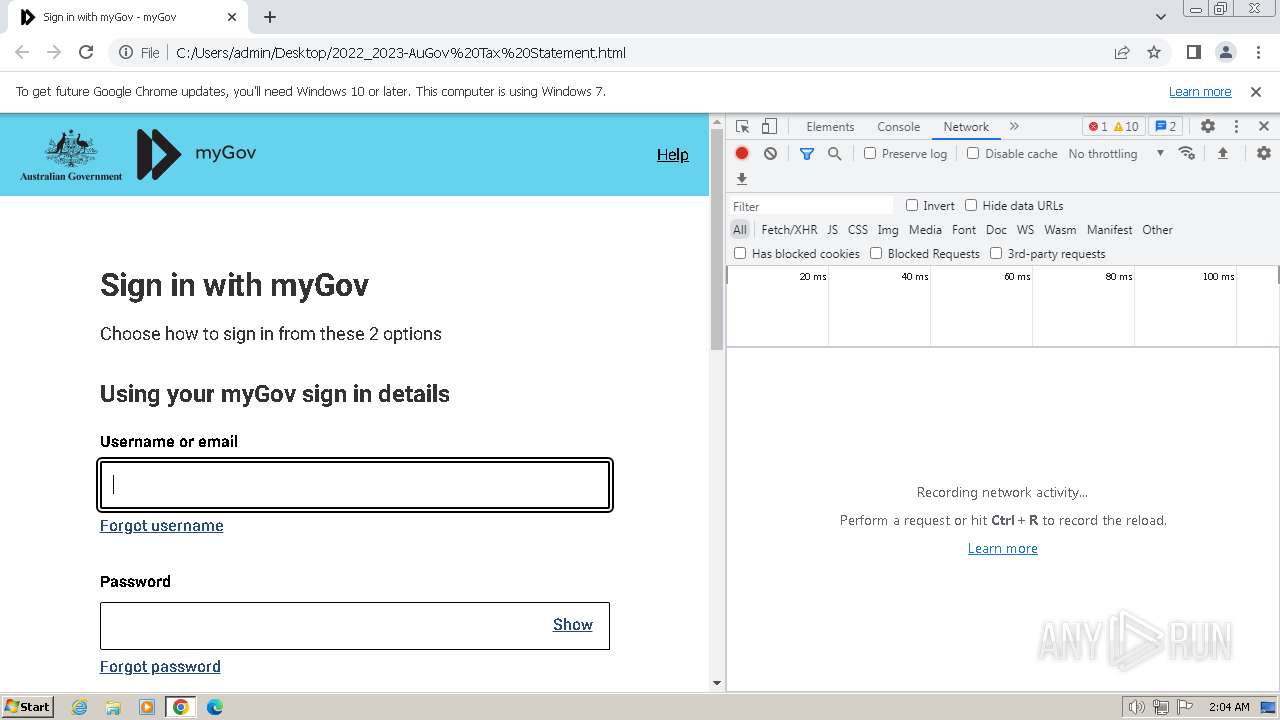Open the Help link on myGov
The image size is (1280, 720).
tap(673, 155)
